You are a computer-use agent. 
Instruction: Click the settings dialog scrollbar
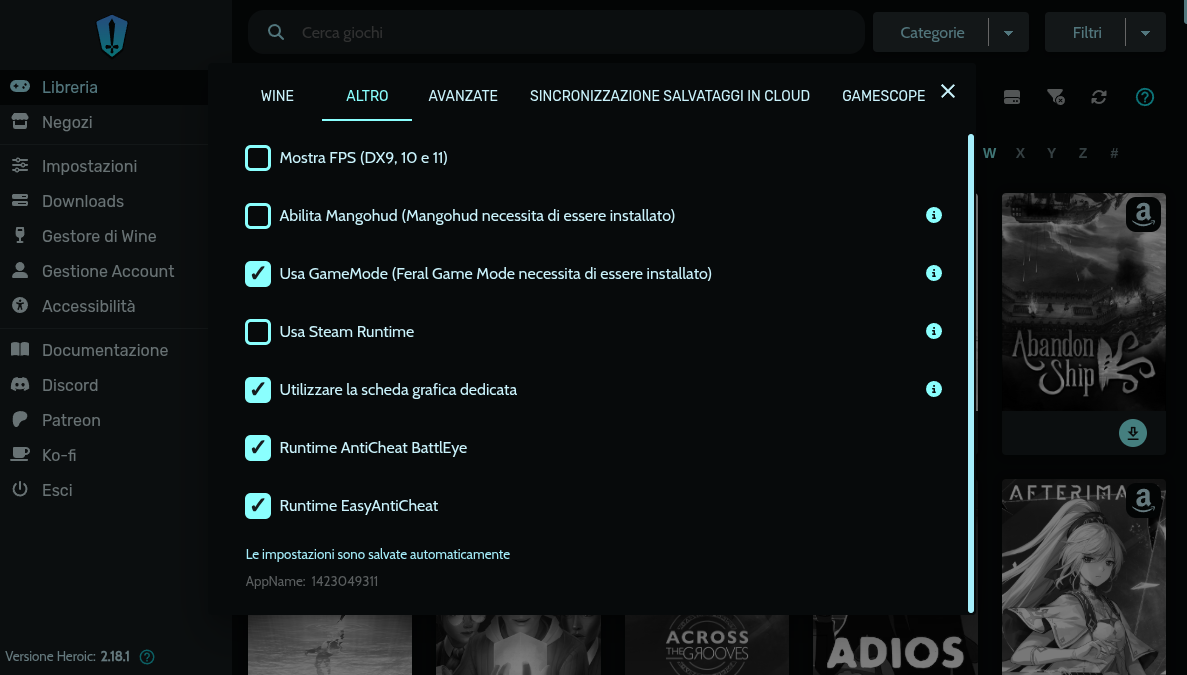[970, 374]
